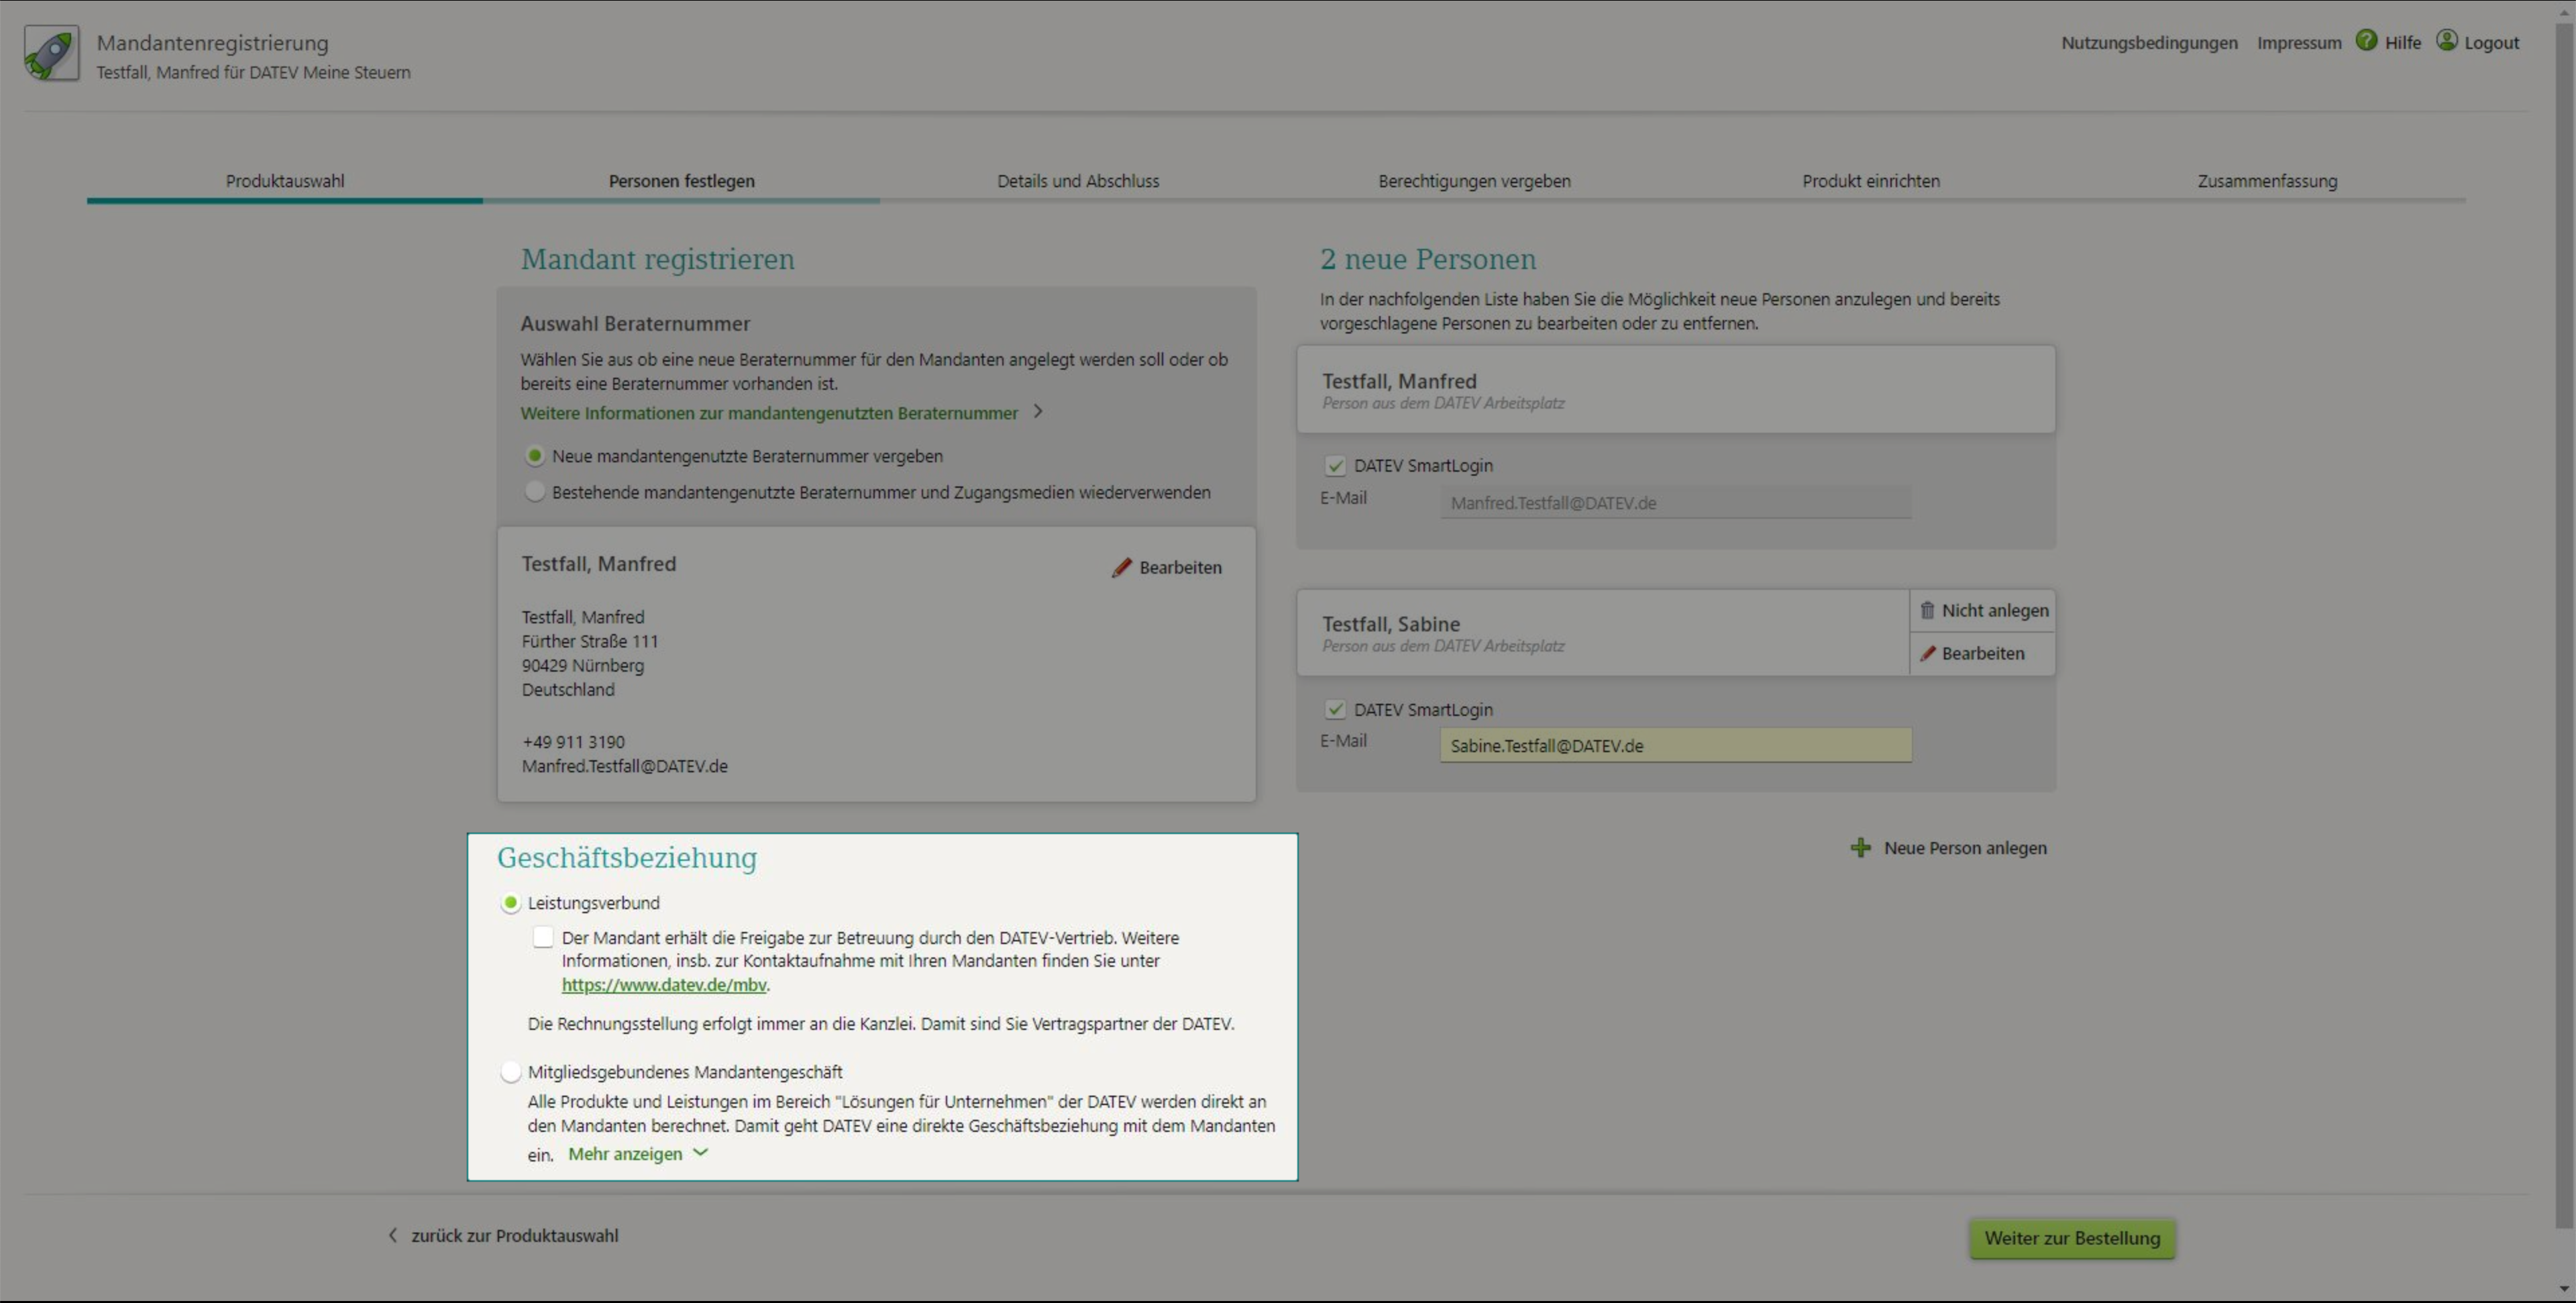This screenshot has height=1303, width=2576.
Task: Click the Logout user icon
Action: pos(2446,40)
